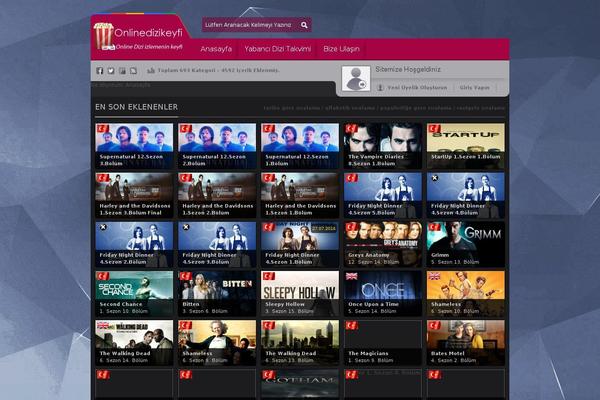Image resolution: width=600 pixels, height=400 pixels.
Task: Open the Twitter social icon
Action: point(111,70)
